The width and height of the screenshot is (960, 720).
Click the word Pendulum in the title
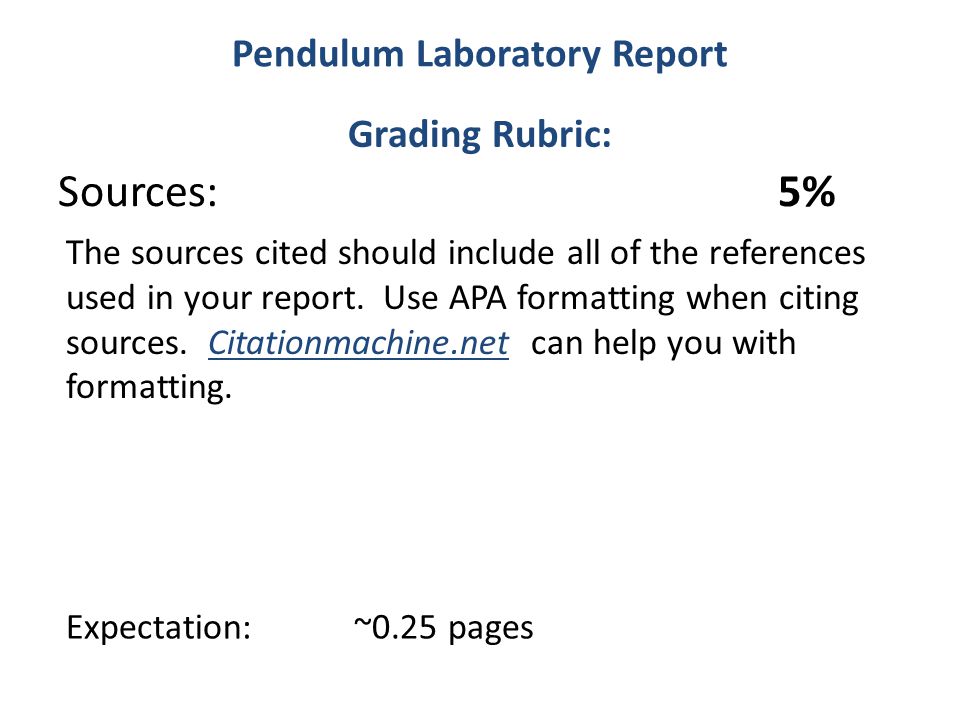coord(318,54)
